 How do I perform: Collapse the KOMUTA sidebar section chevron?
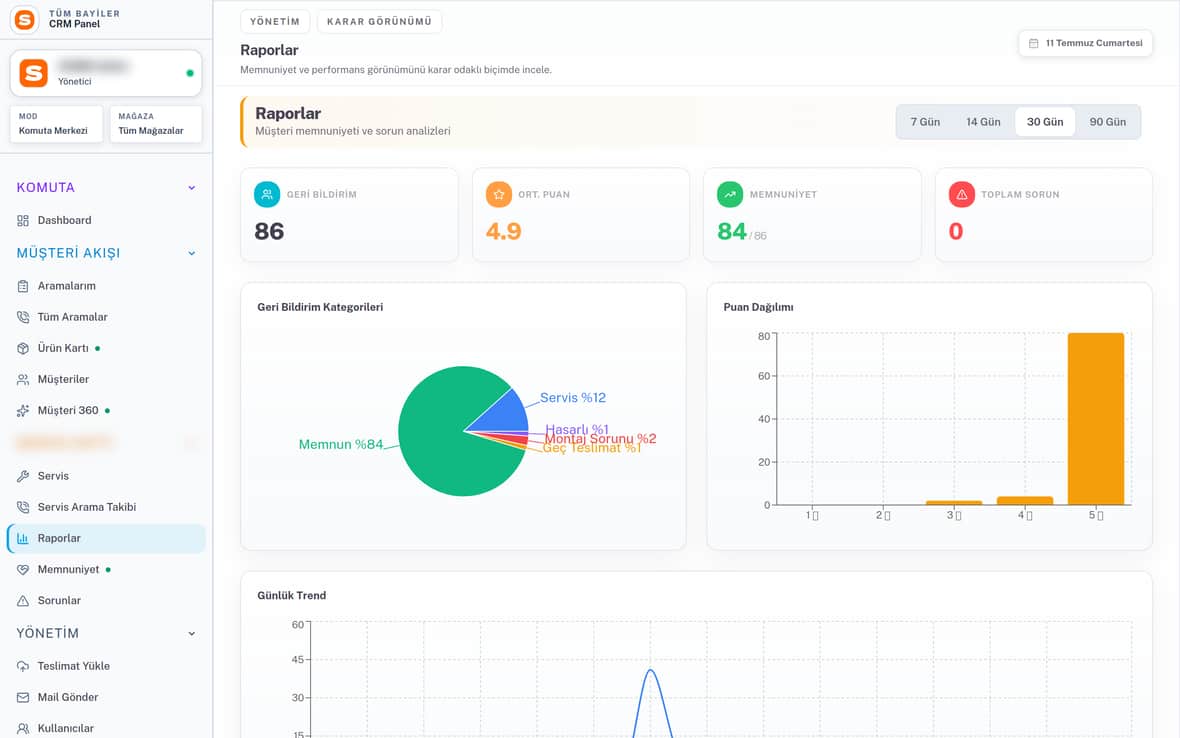(192, 188)
